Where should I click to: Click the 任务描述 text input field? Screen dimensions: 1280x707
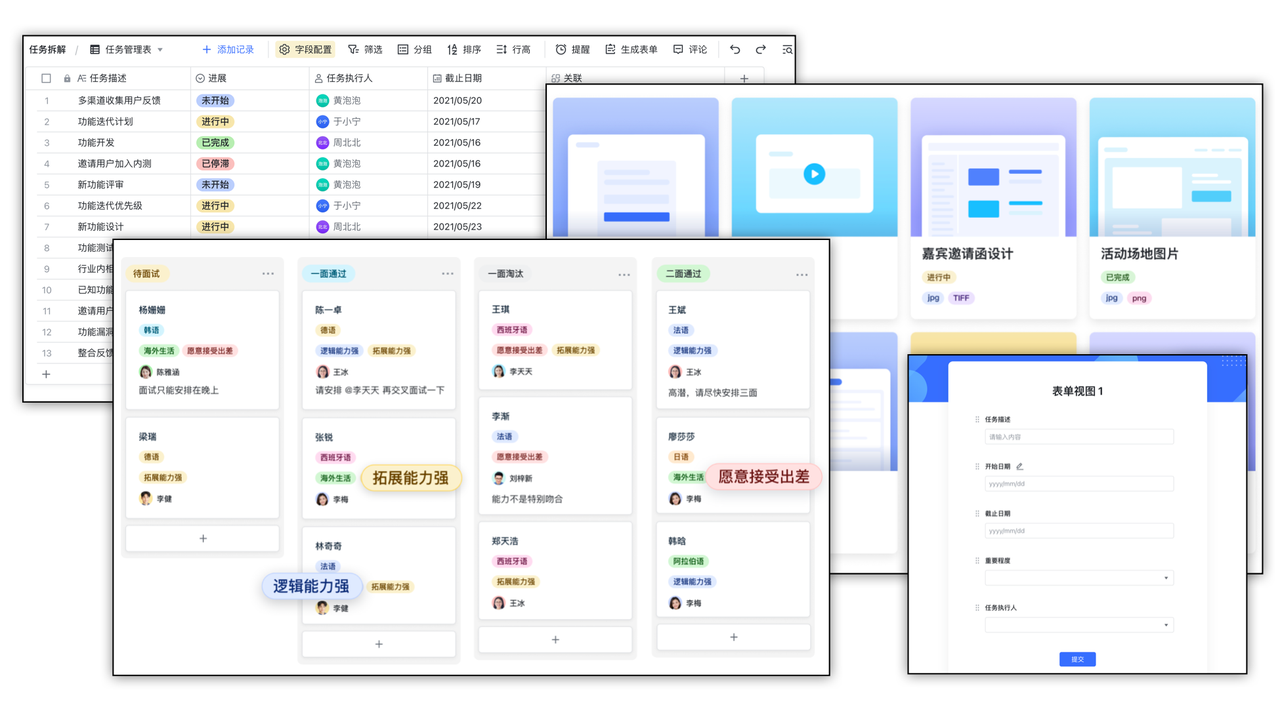1079,437
